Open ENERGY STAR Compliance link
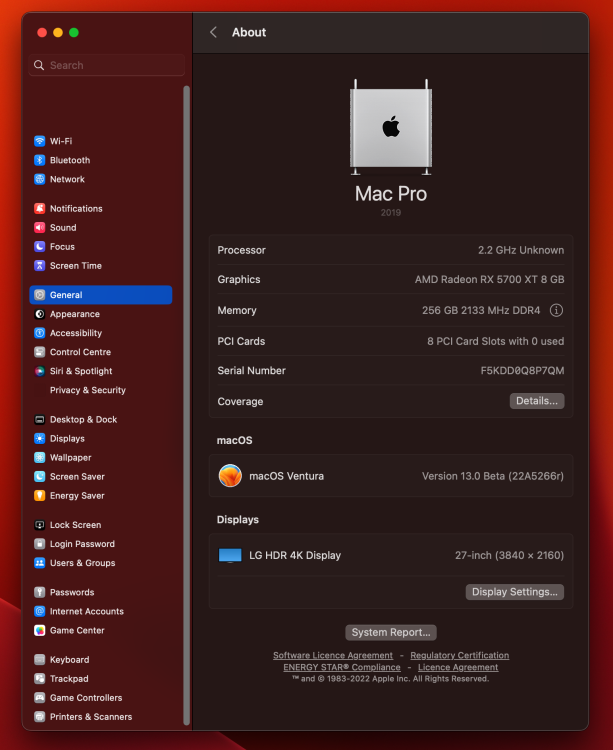This screenshot has width=613, height=750. click(x=342, y=667)
